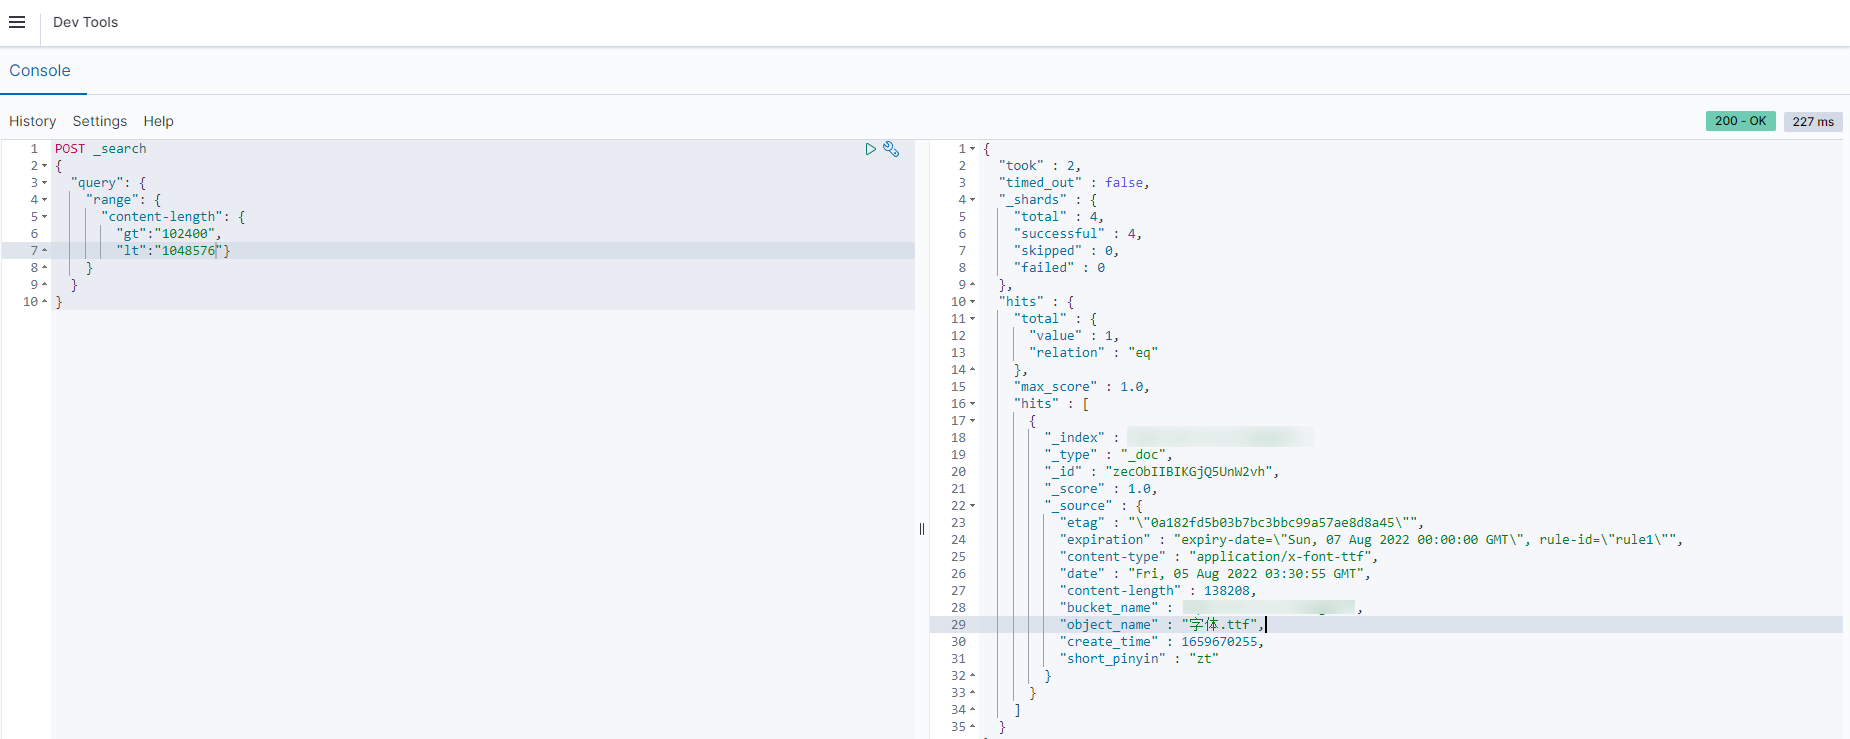Collapse the "query" block in request editor
This screenshot has width=1850, height=739.
coord(45,183)
